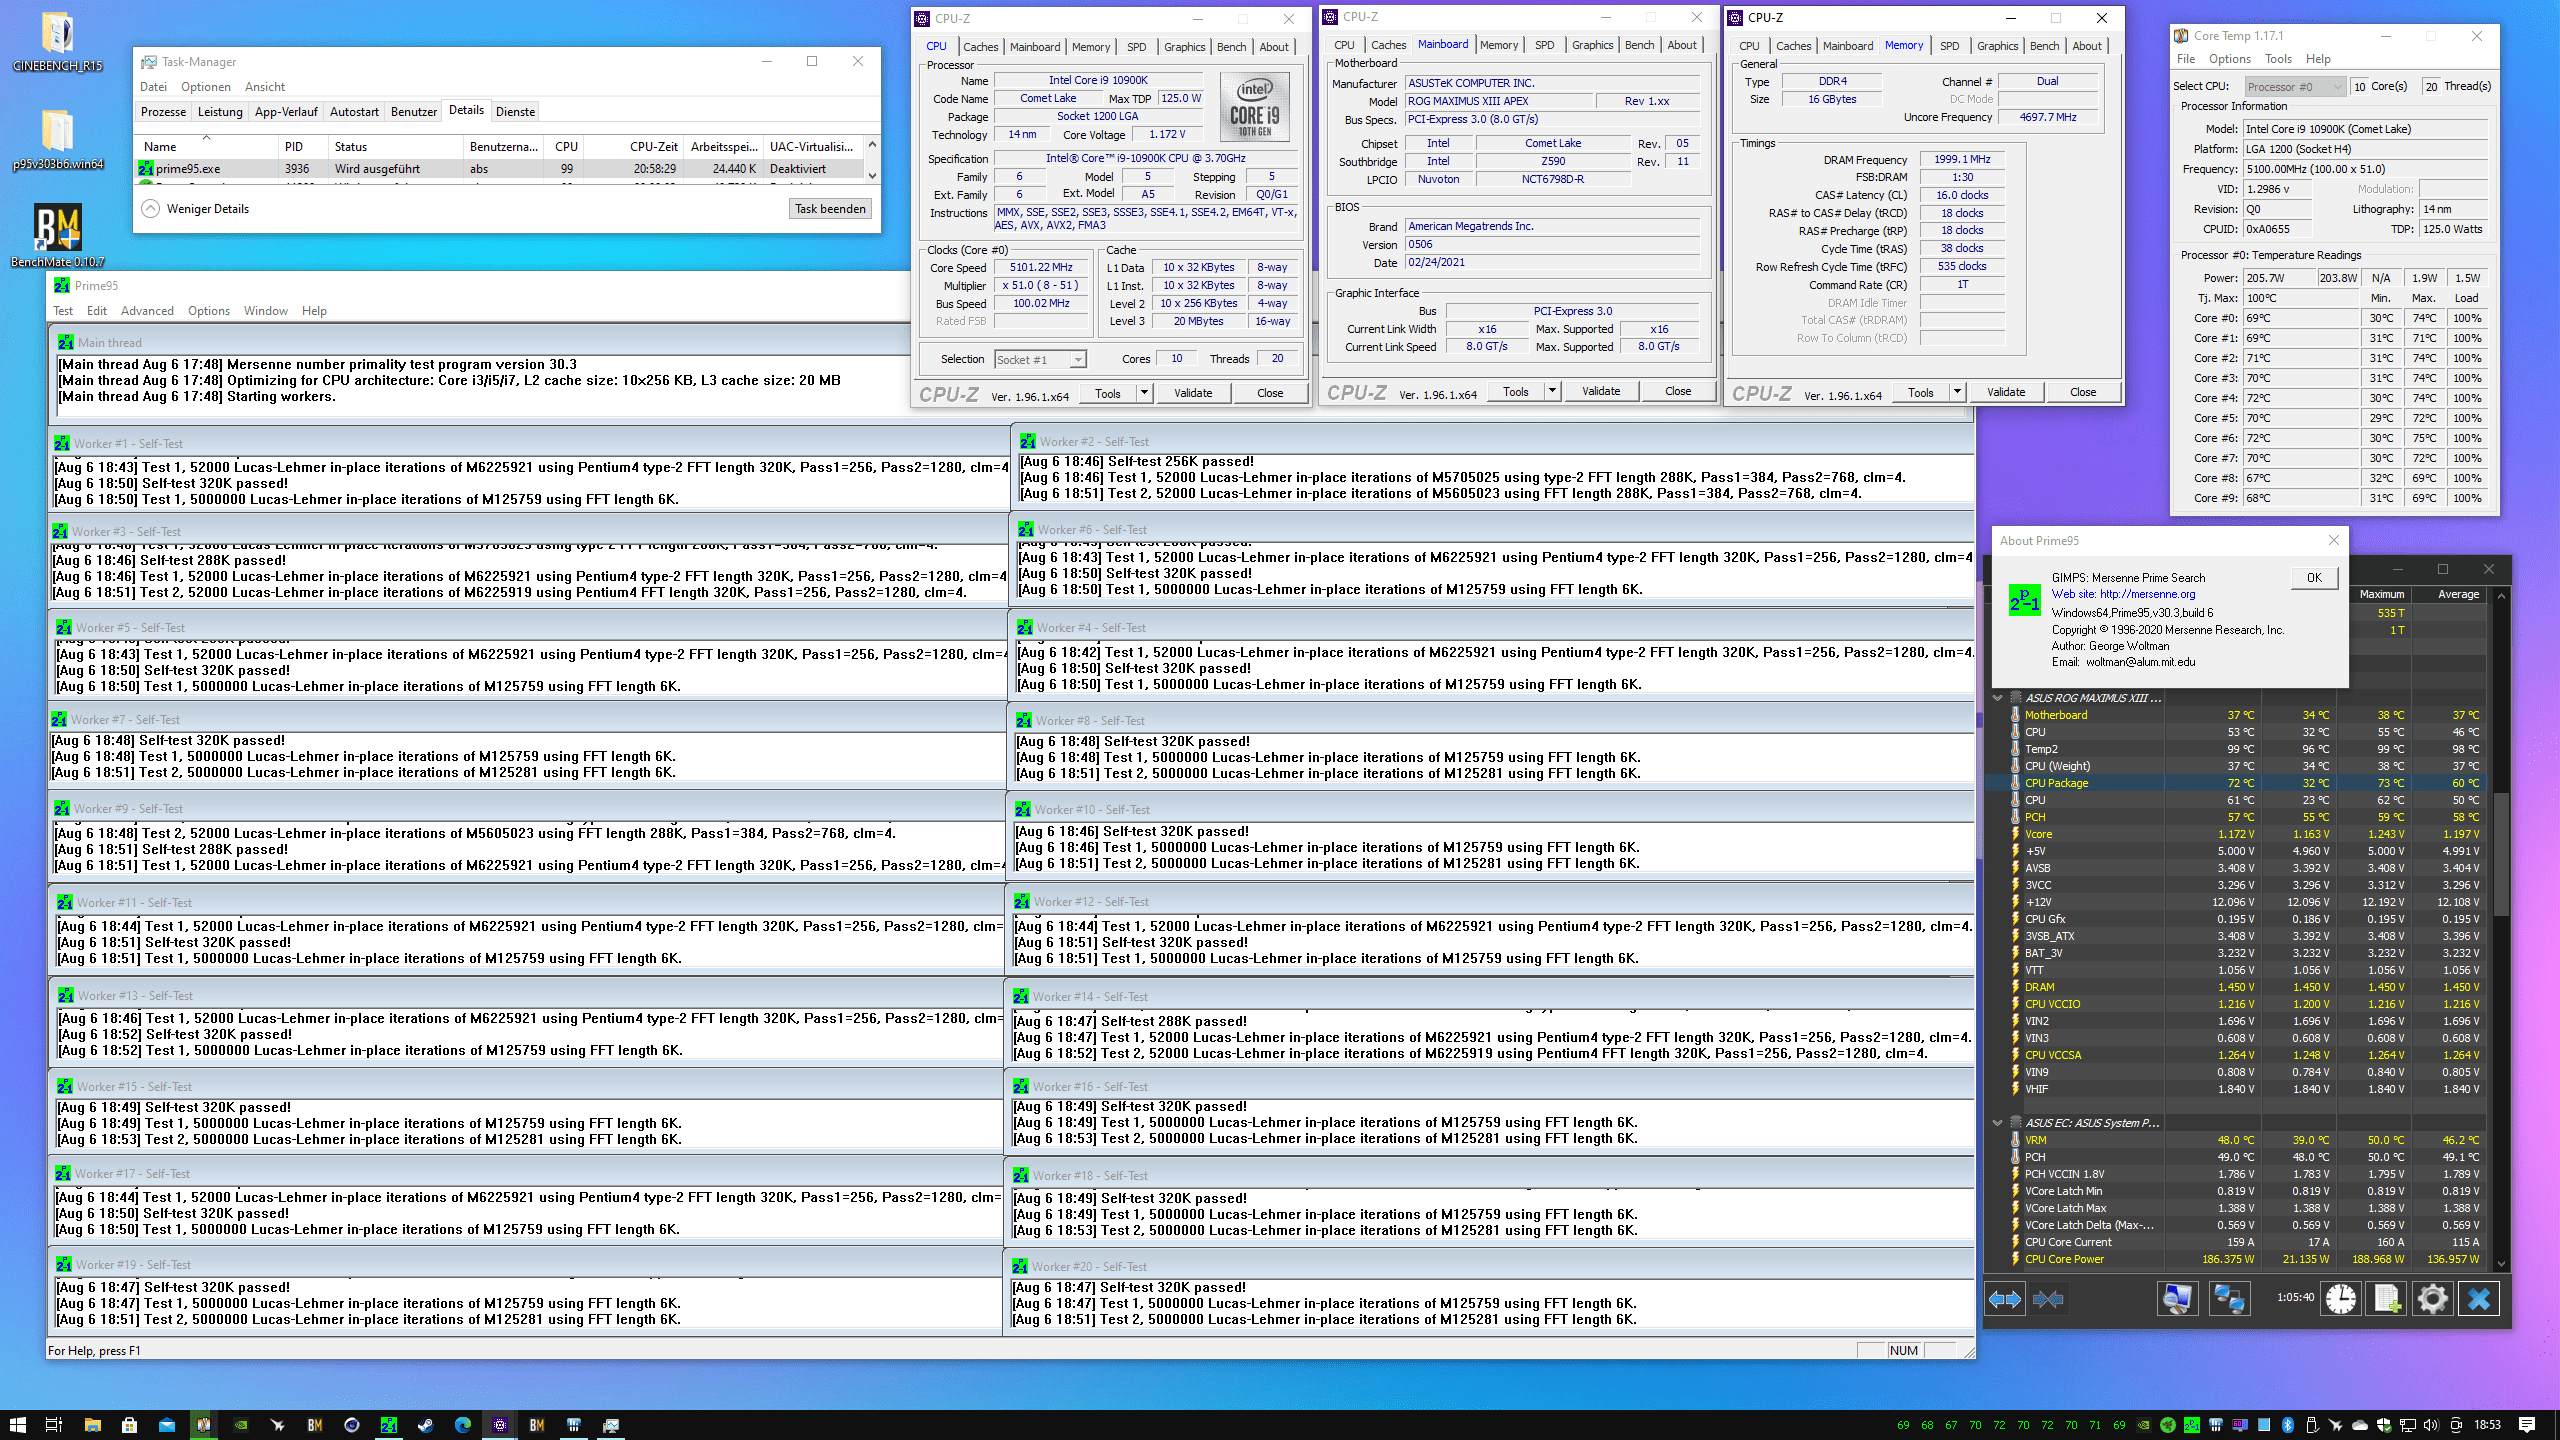Screen dimensions: 2560x1440
Task: Click Close button in CPU-Z Memory window
Action: click(x=2083, y=393)
